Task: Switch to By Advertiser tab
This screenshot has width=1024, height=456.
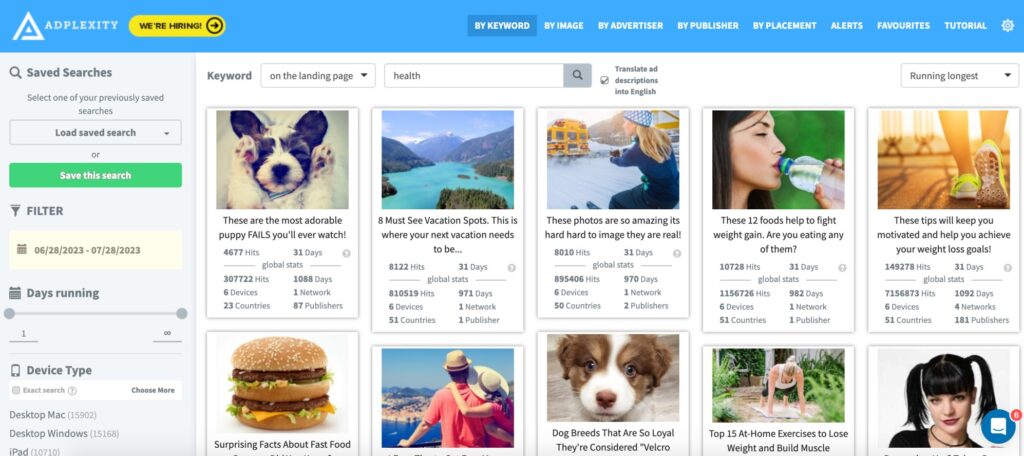Action: (x=630, y=25)
